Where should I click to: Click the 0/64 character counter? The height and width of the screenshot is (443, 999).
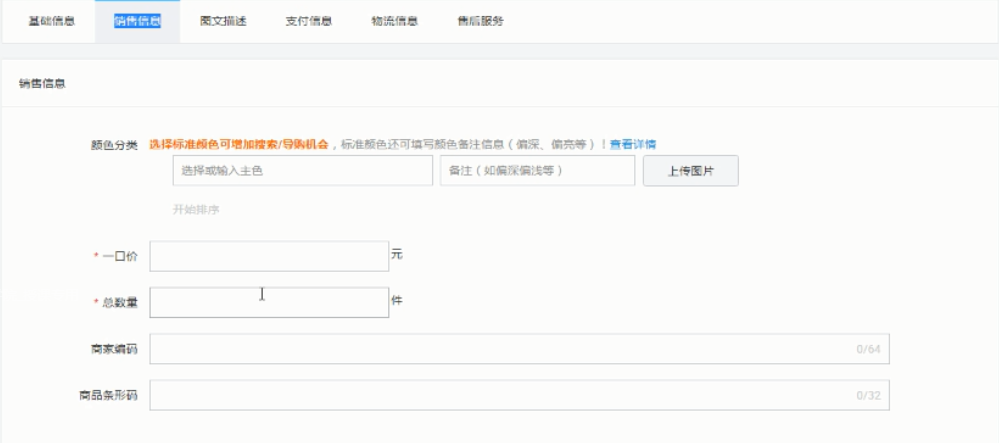867,350
